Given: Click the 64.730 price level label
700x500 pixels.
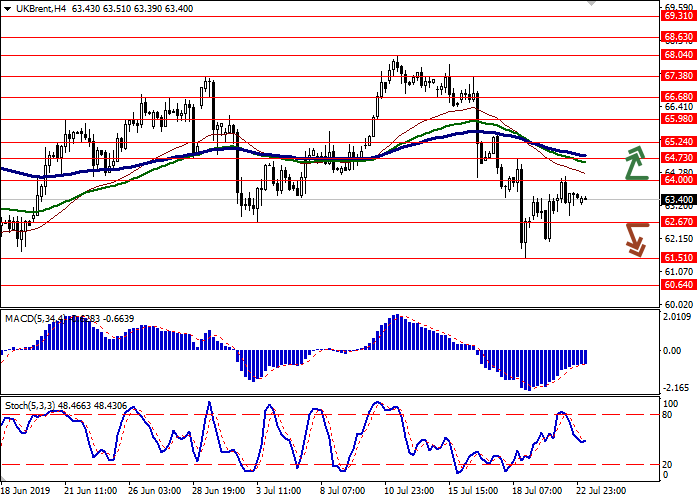Looking at the screenshot, I should point(678,157).
